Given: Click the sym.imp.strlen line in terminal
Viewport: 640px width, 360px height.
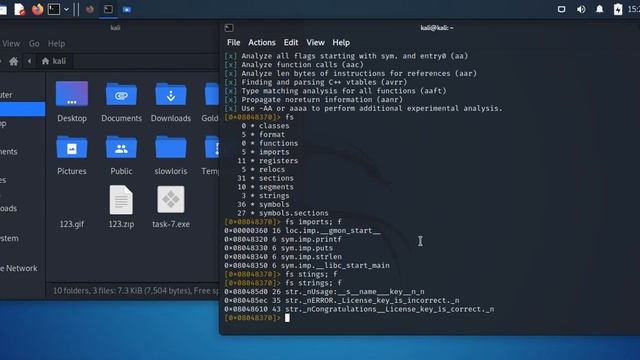Looking at the screenshot, I should point(282,257).
